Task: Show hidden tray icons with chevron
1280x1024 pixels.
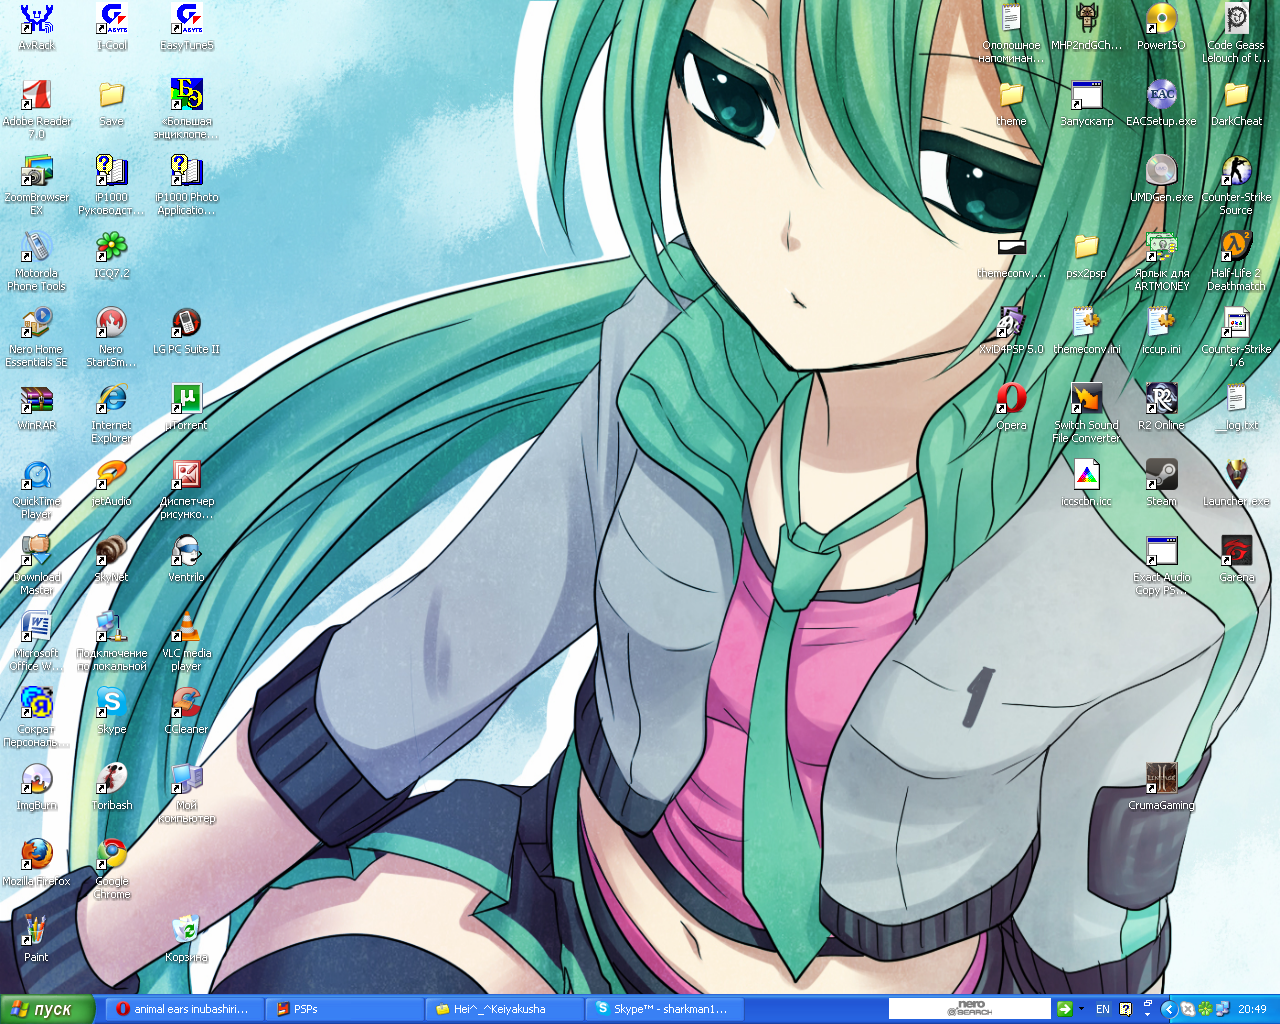Action: 1167,1009
